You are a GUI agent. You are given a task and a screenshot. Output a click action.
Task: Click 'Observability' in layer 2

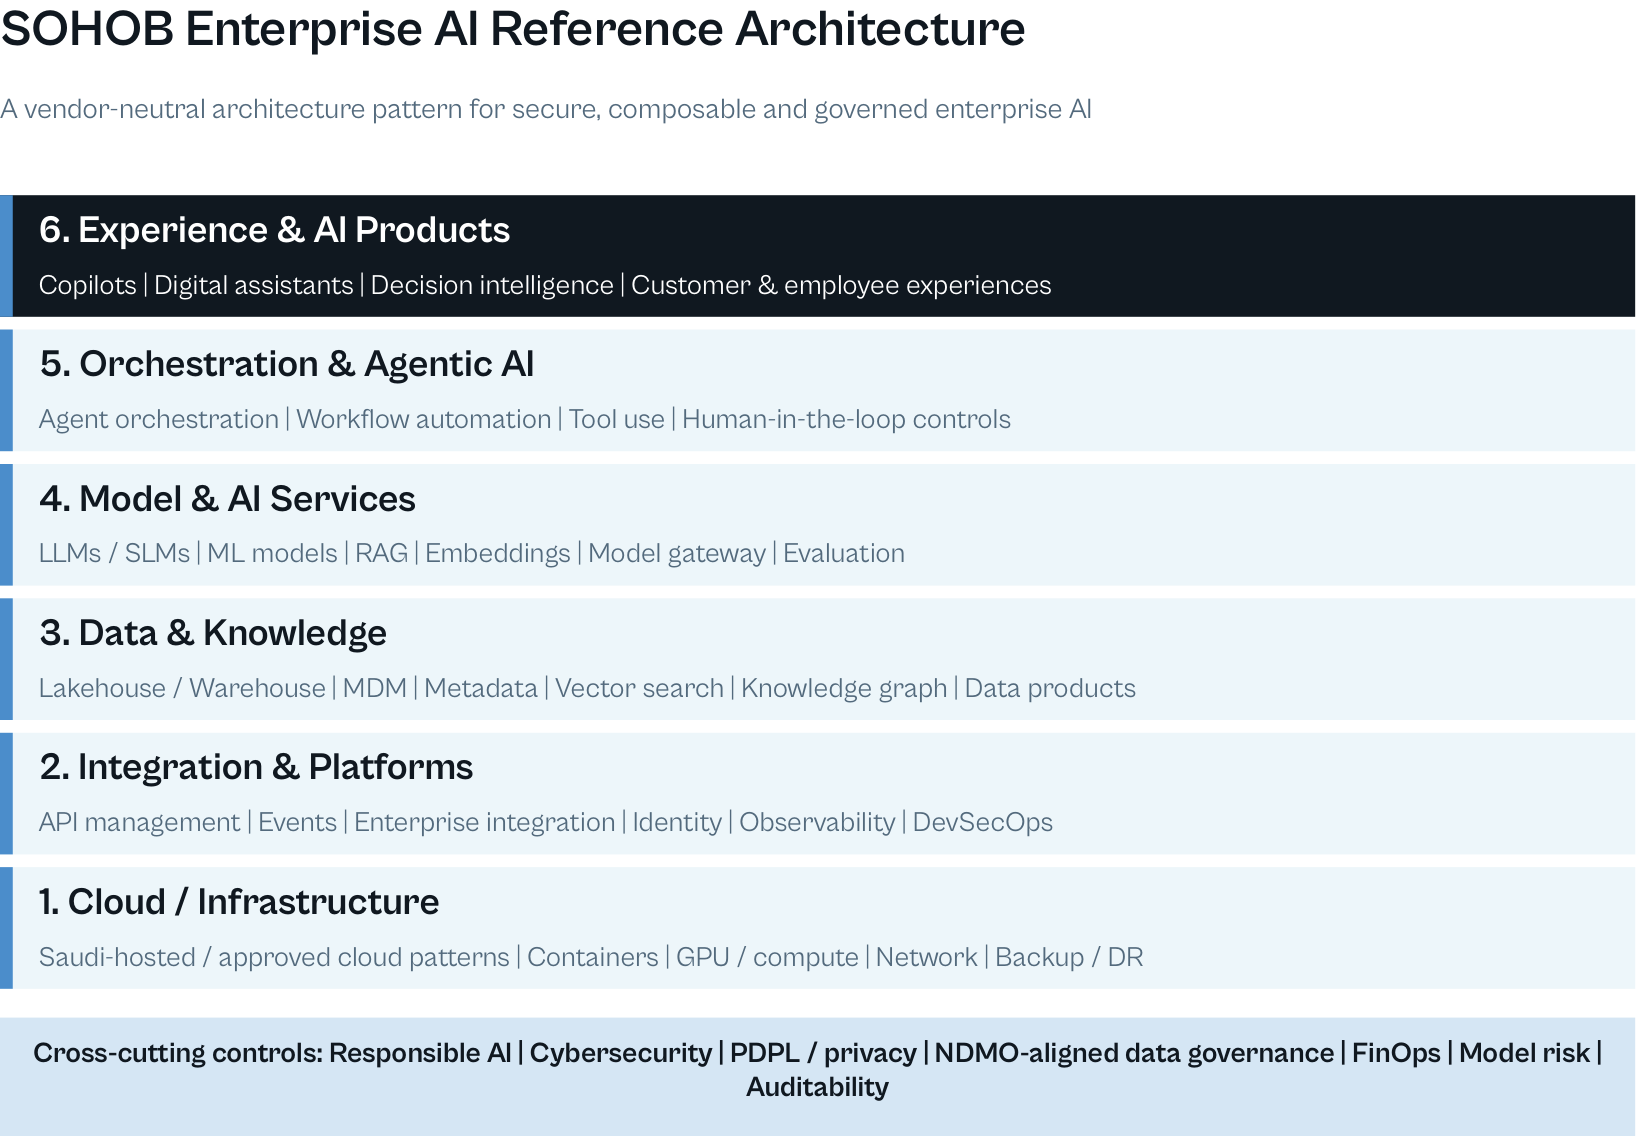coord(817,823)
